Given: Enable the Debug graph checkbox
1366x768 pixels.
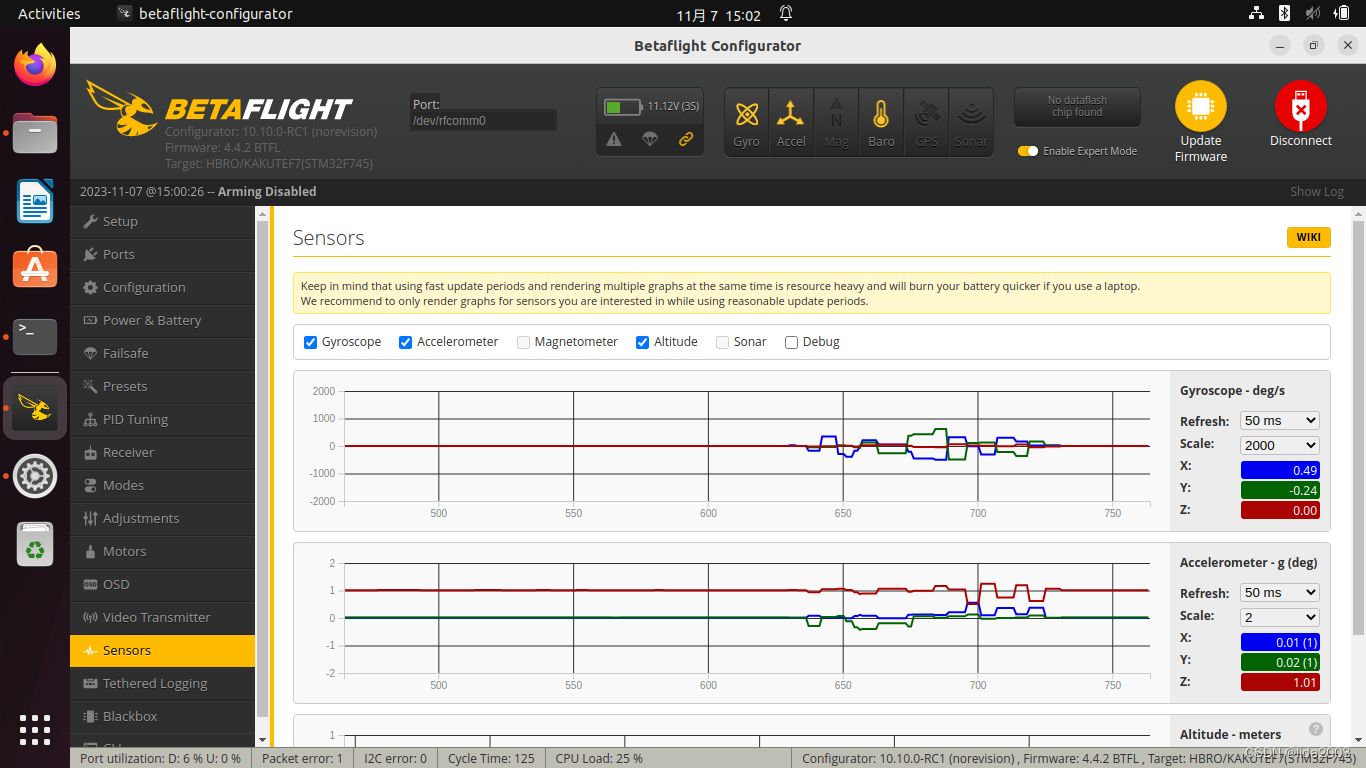Looking at the screenshot, I should (792, 342).
